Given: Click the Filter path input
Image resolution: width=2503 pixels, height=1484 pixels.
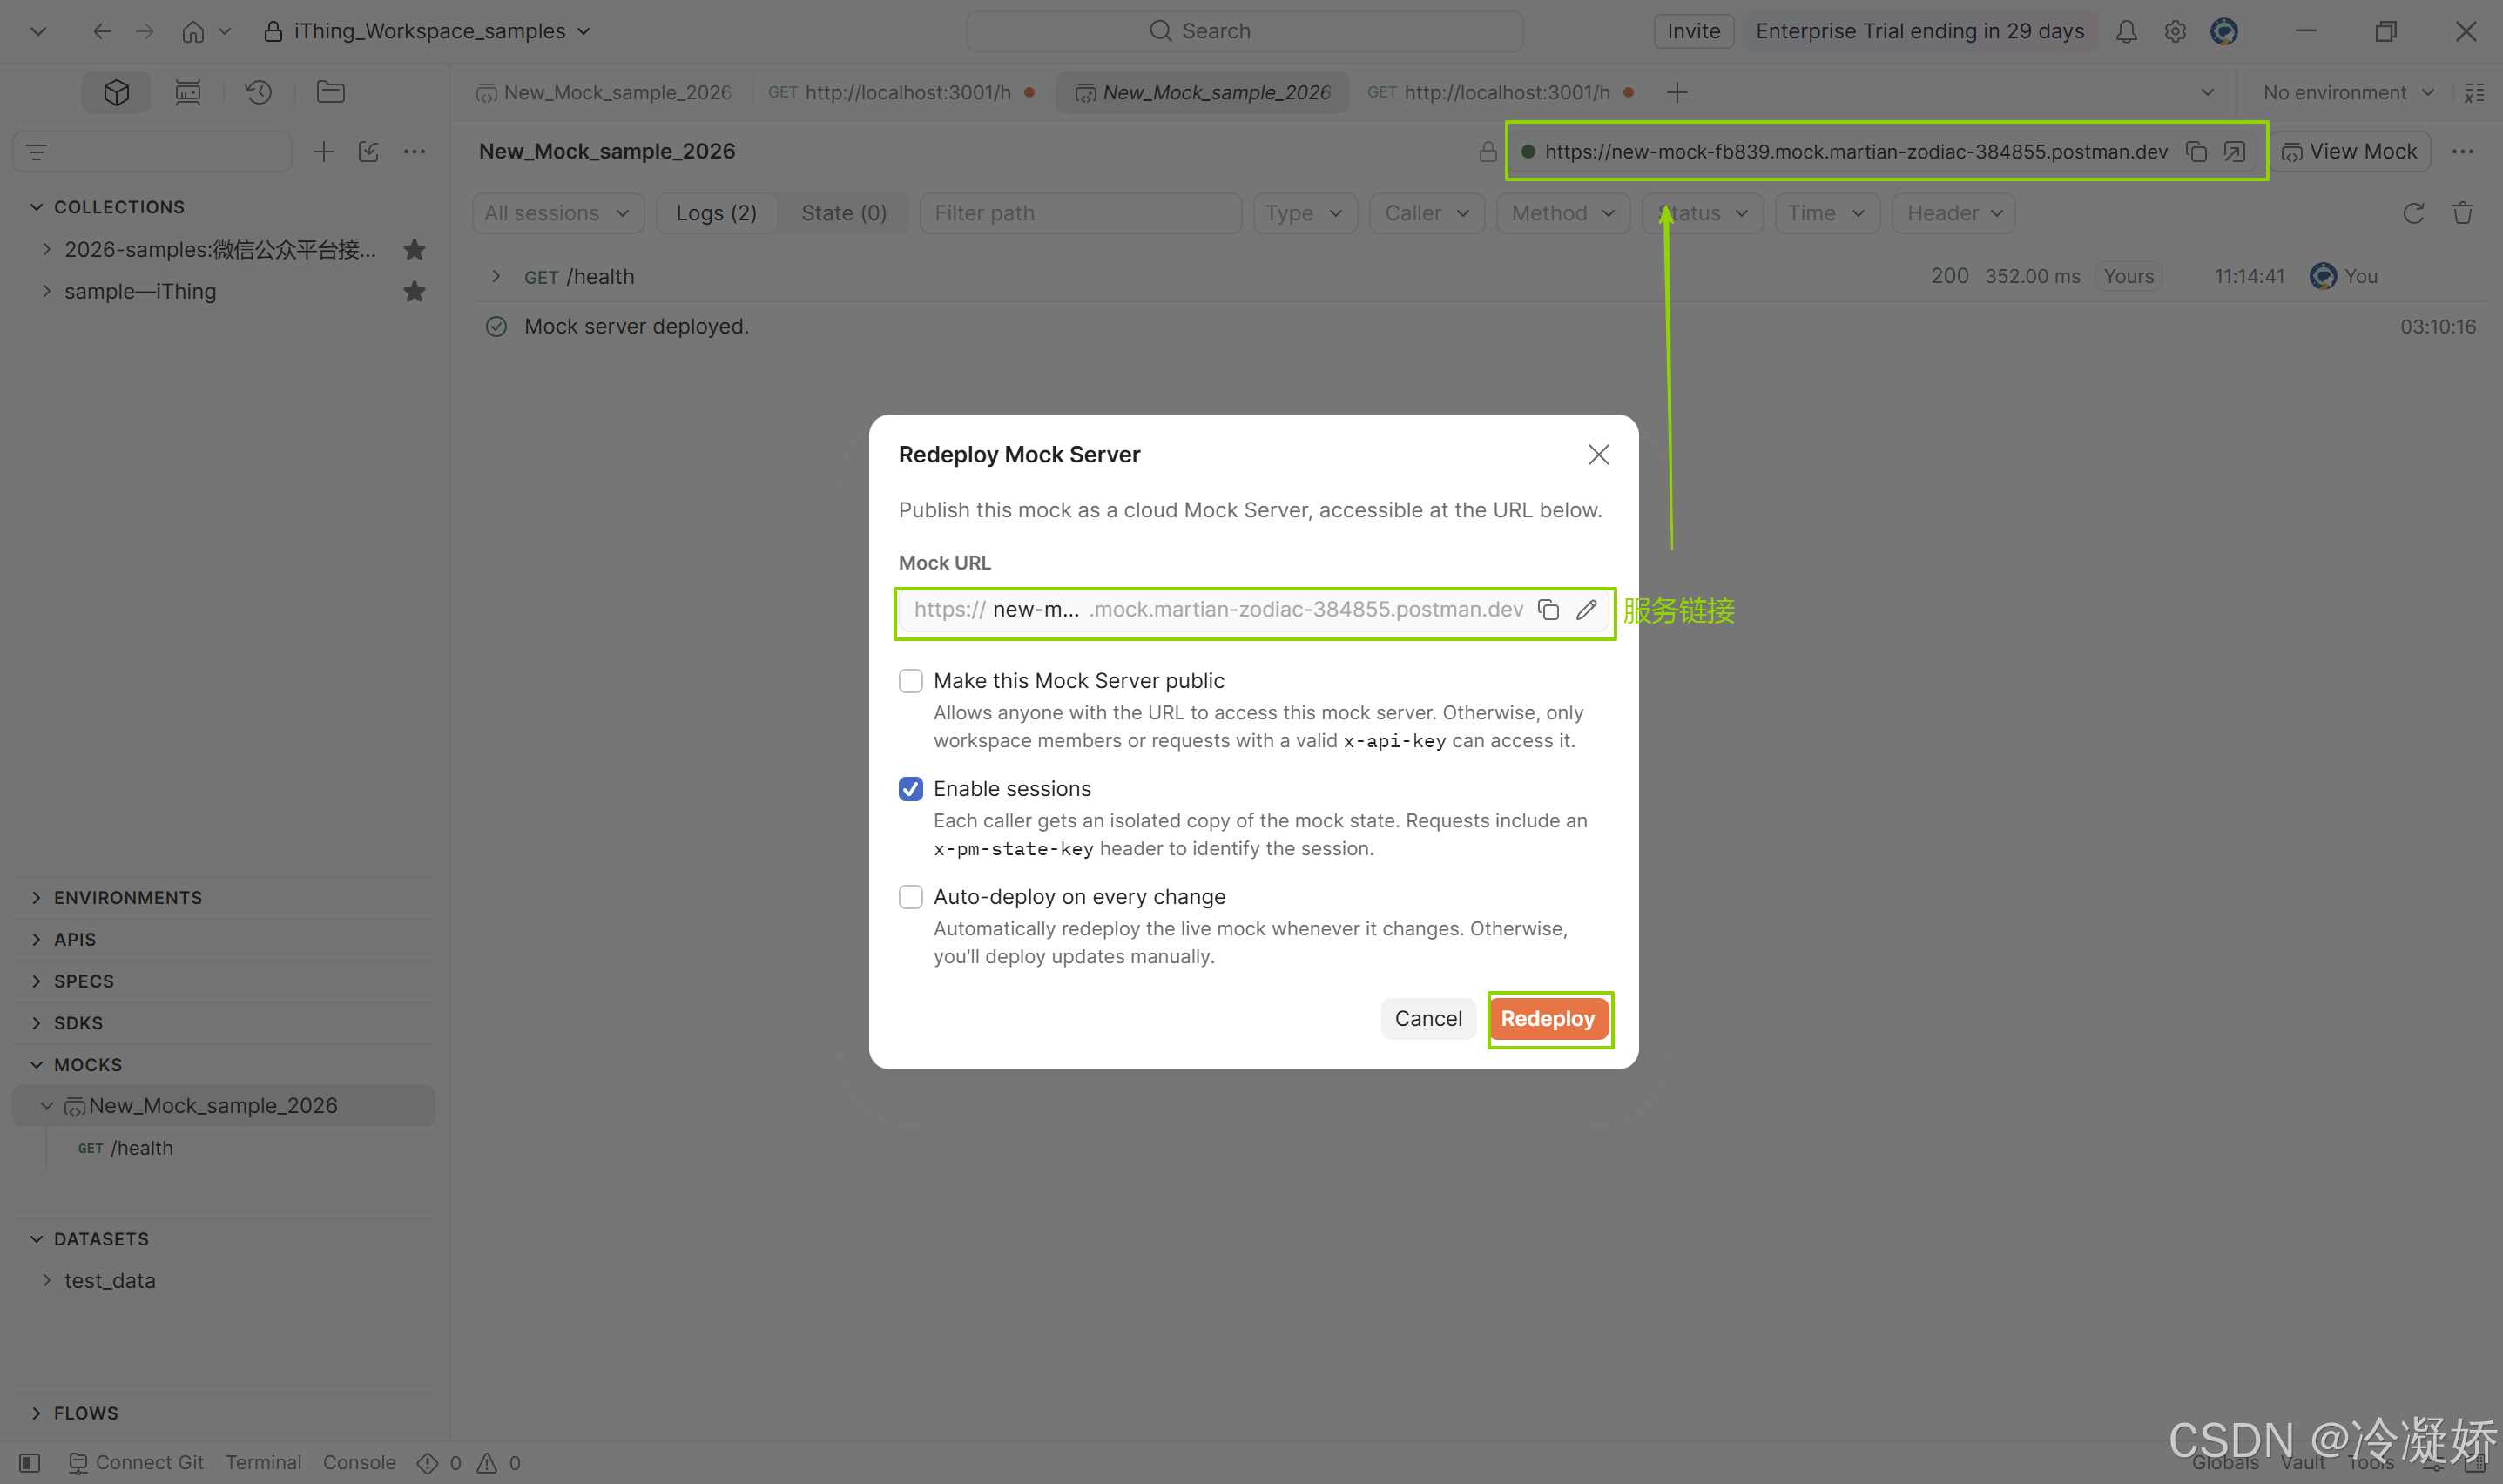Looking at the screenshot, I should 1080,213.
